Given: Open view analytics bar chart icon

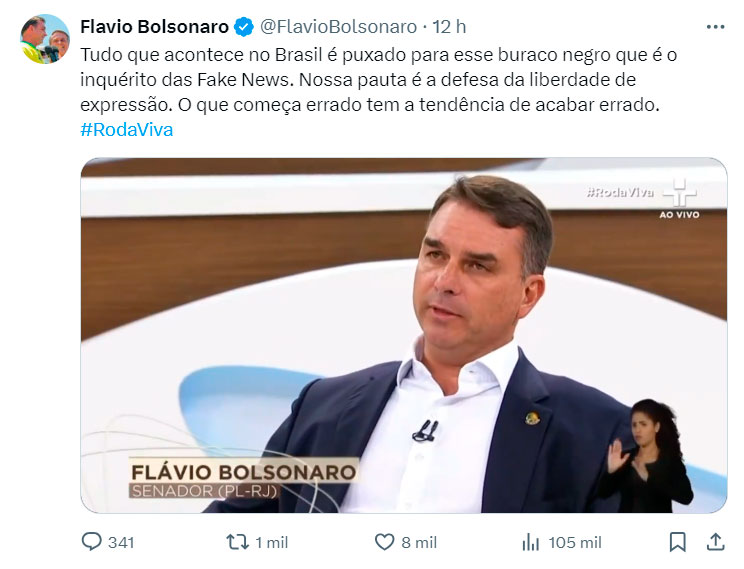Looking at the screenshot, I should click(x=530, y=542).
